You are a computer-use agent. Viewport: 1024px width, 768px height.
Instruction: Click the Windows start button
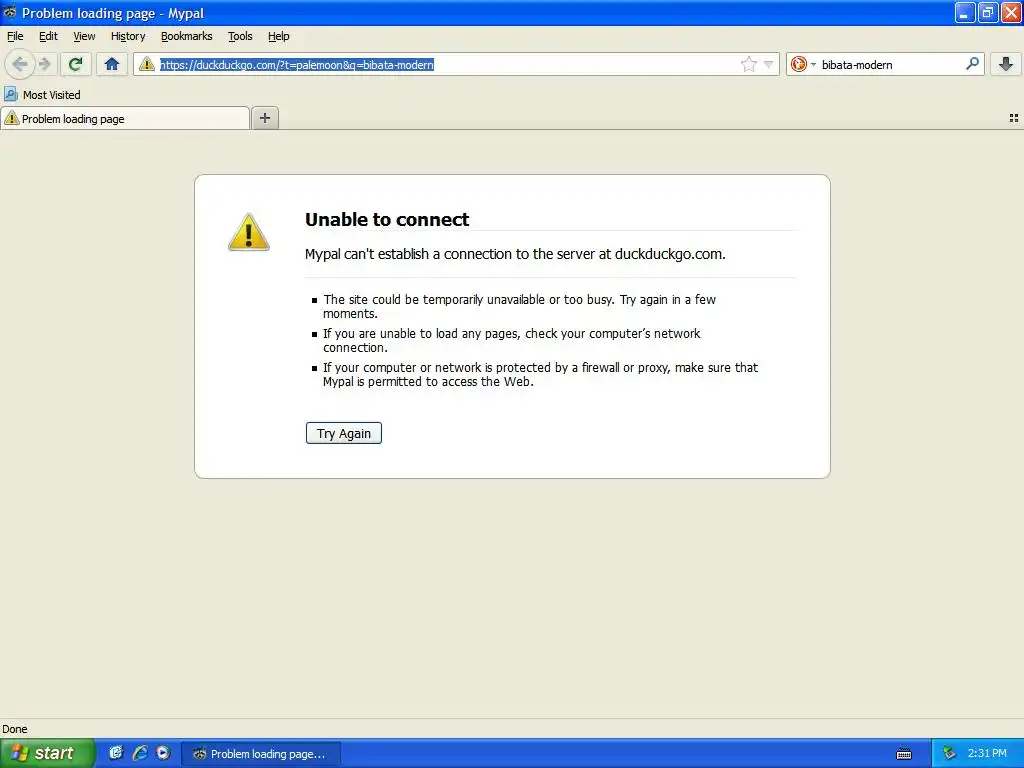46,753
